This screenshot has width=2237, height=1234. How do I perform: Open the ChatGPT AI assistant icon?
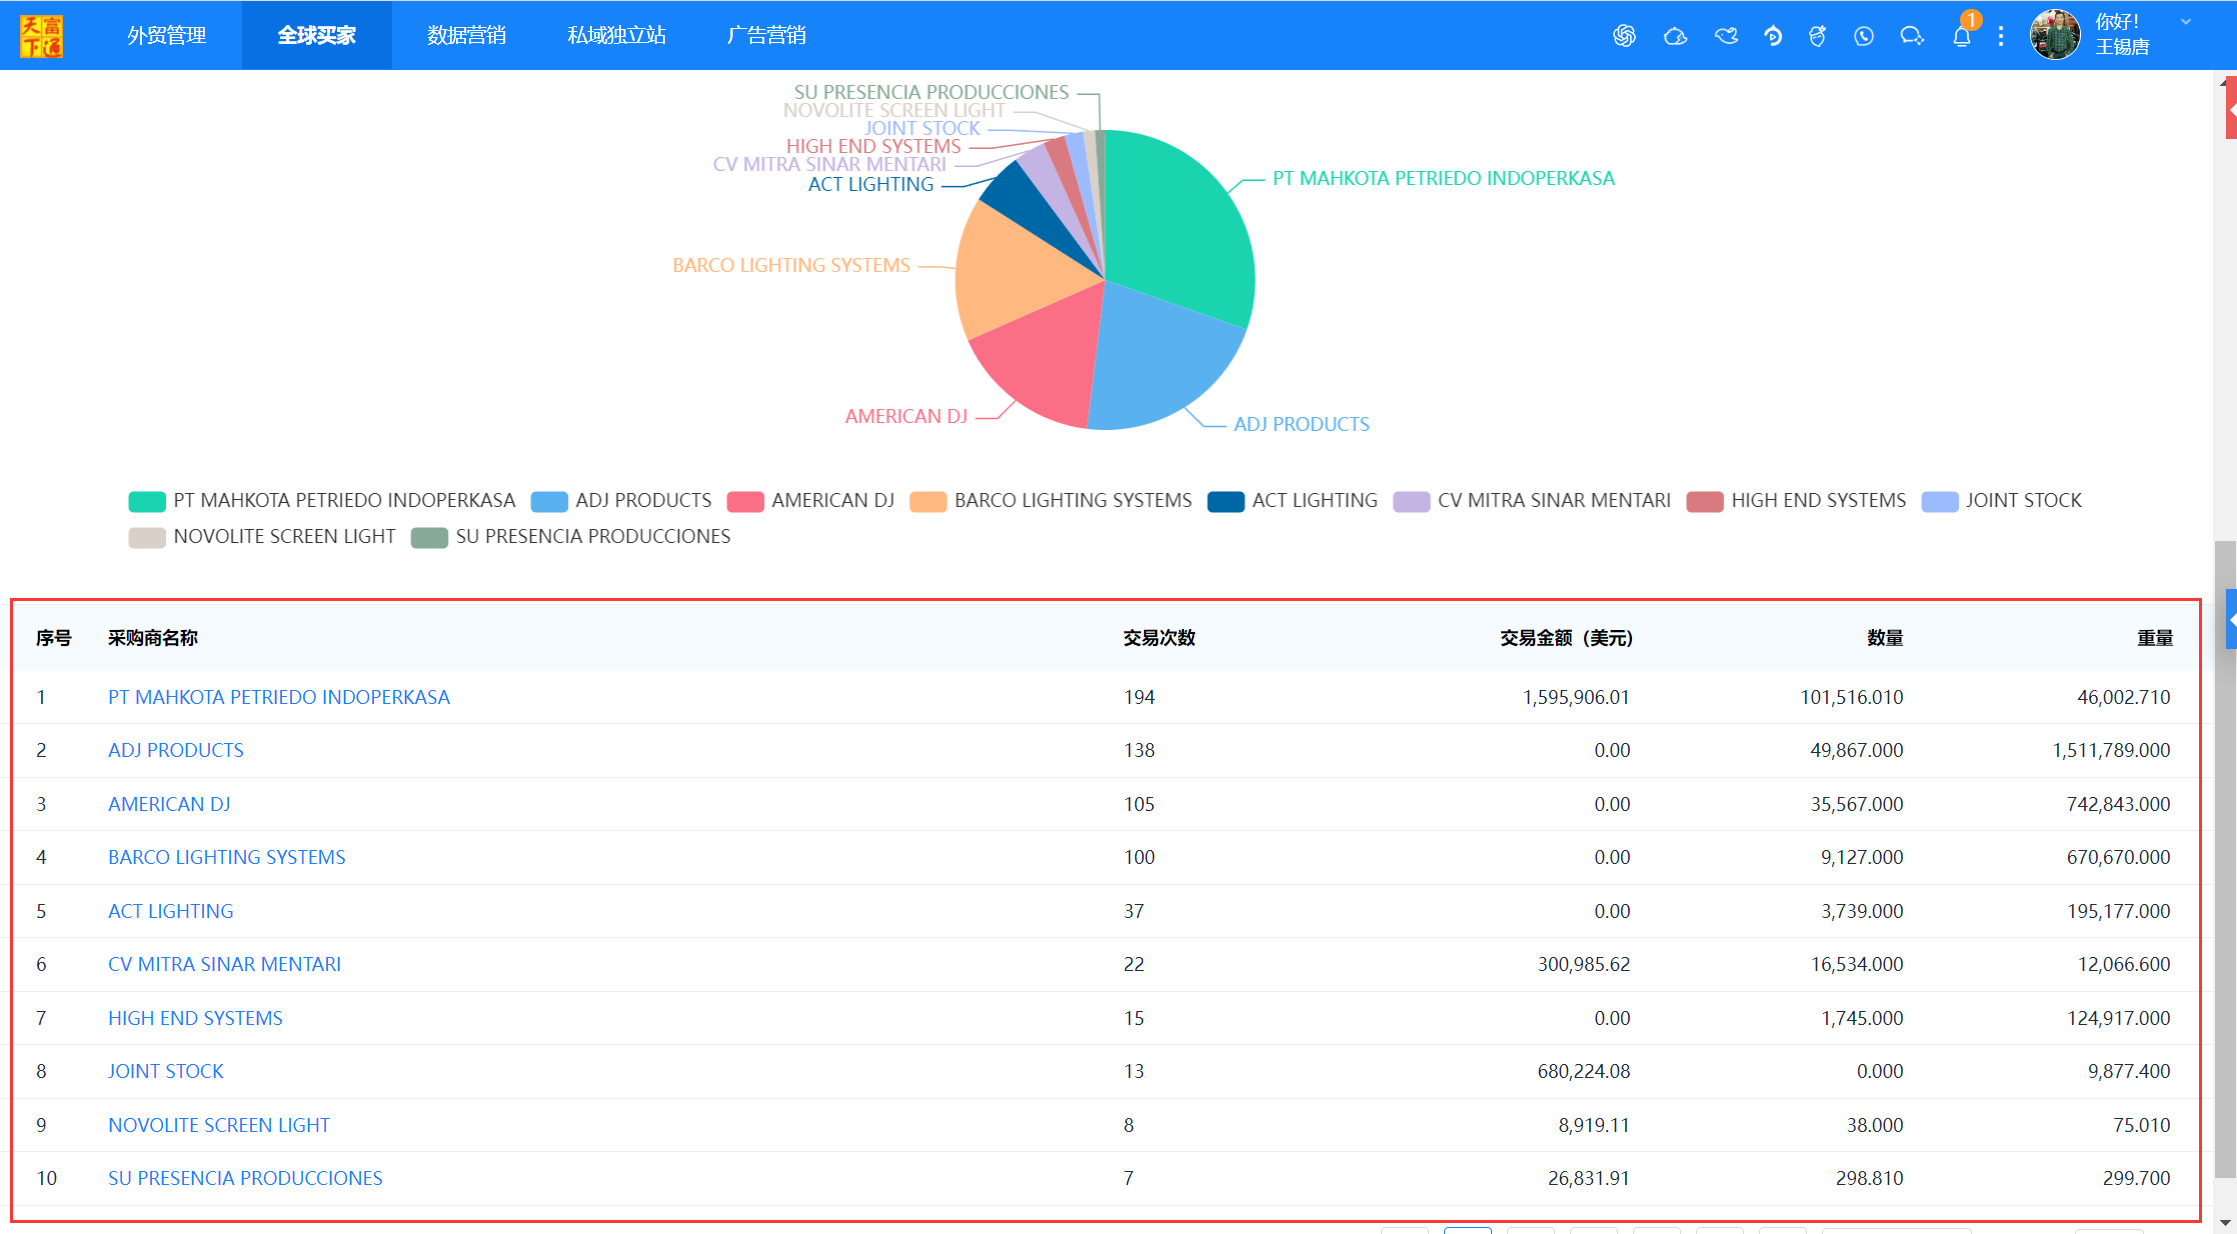(x=1624, y=36)
